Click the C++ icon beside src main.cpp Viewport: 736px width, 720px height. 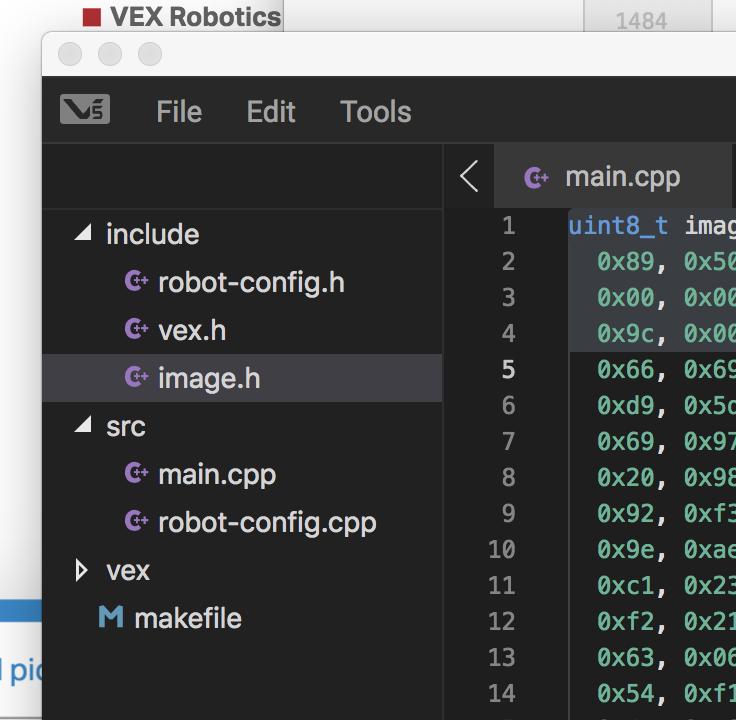[x=136, y=474]
